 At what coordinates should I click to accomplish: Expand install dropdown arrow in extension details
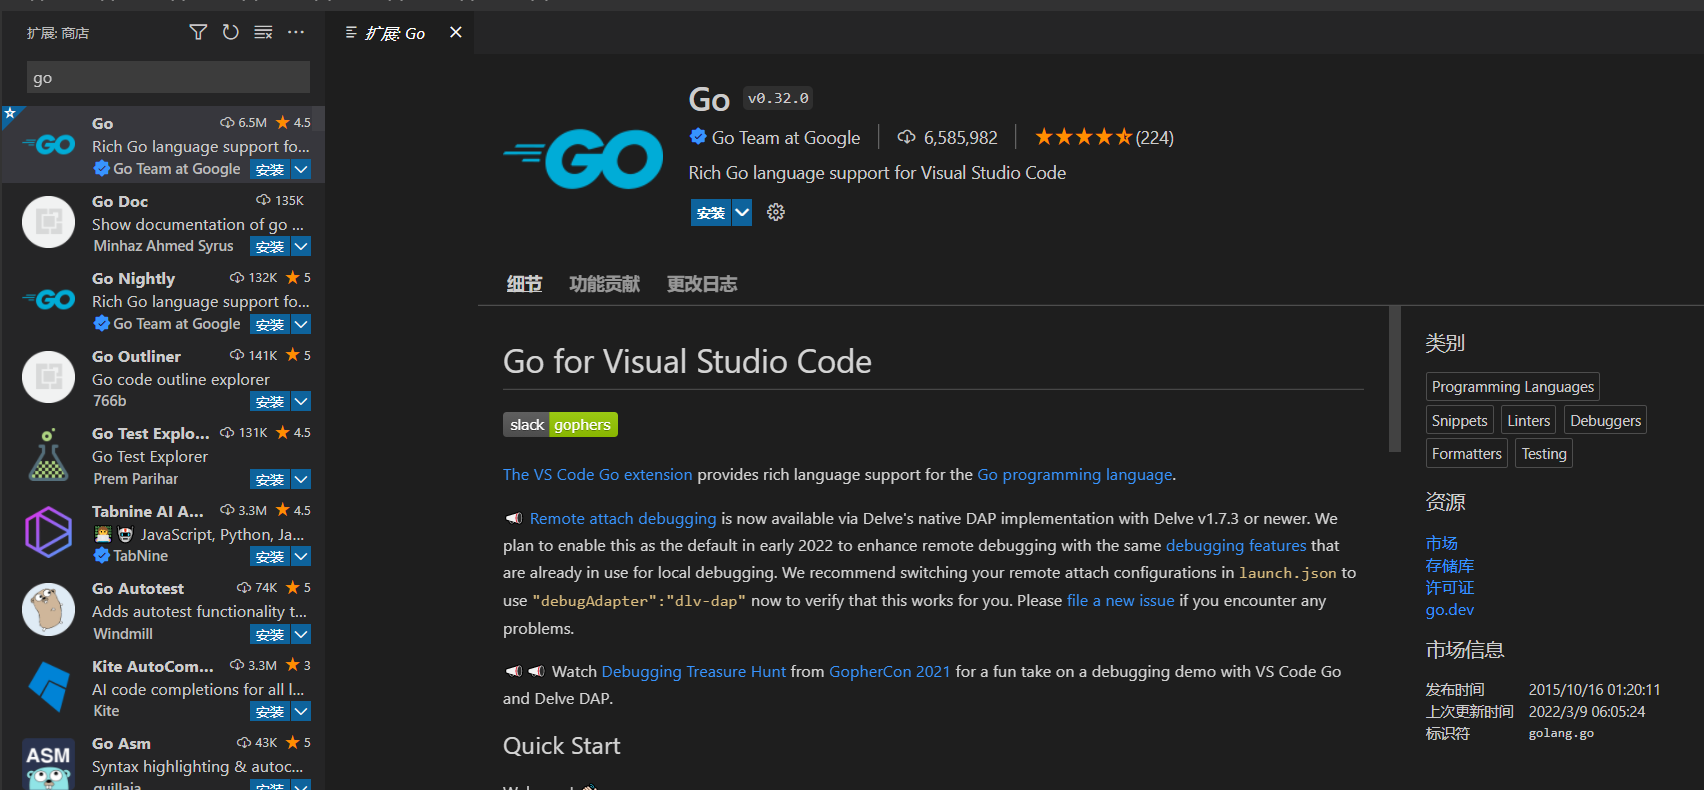click(x=742, y=212)
